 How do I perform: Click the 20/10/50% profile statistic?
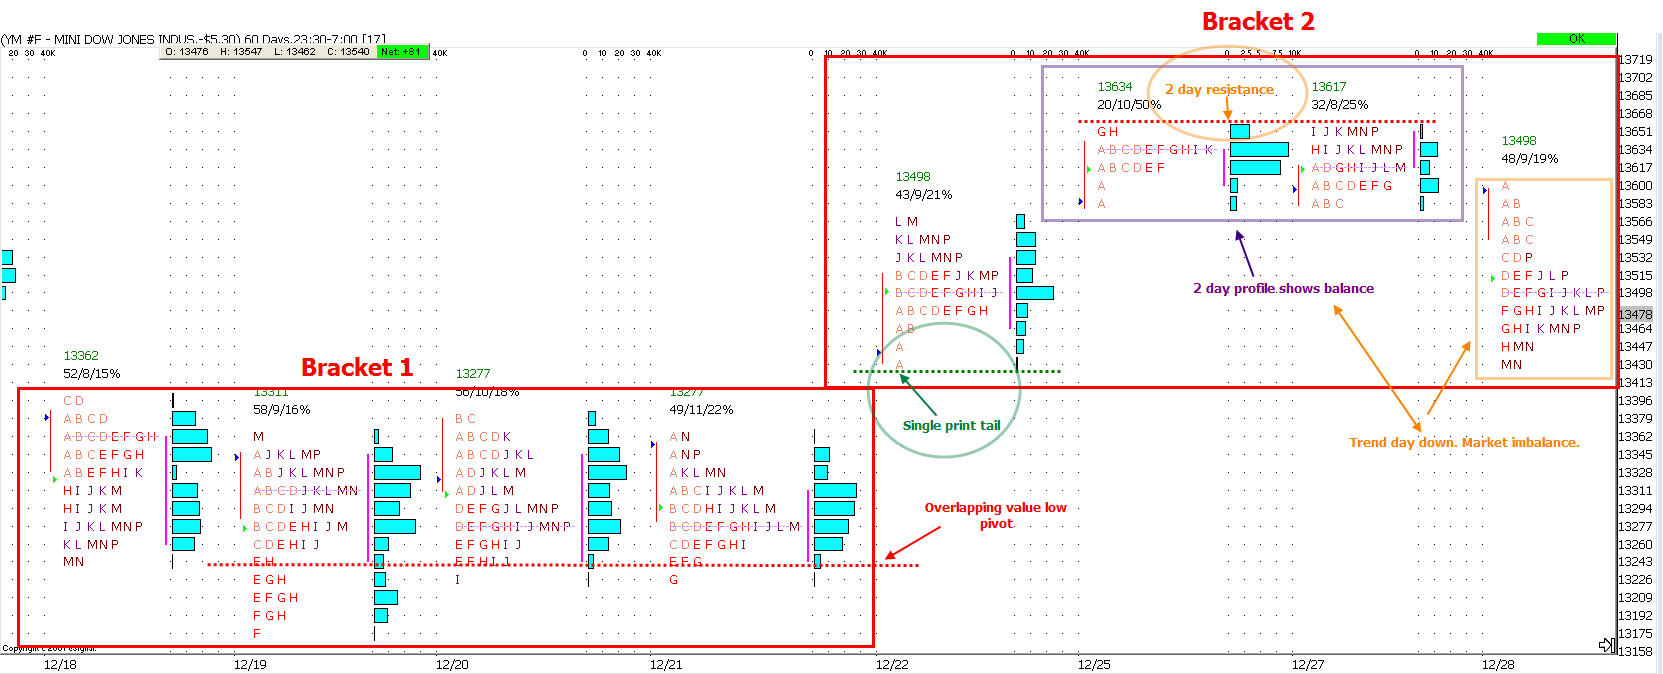(x=1129, y=105)
